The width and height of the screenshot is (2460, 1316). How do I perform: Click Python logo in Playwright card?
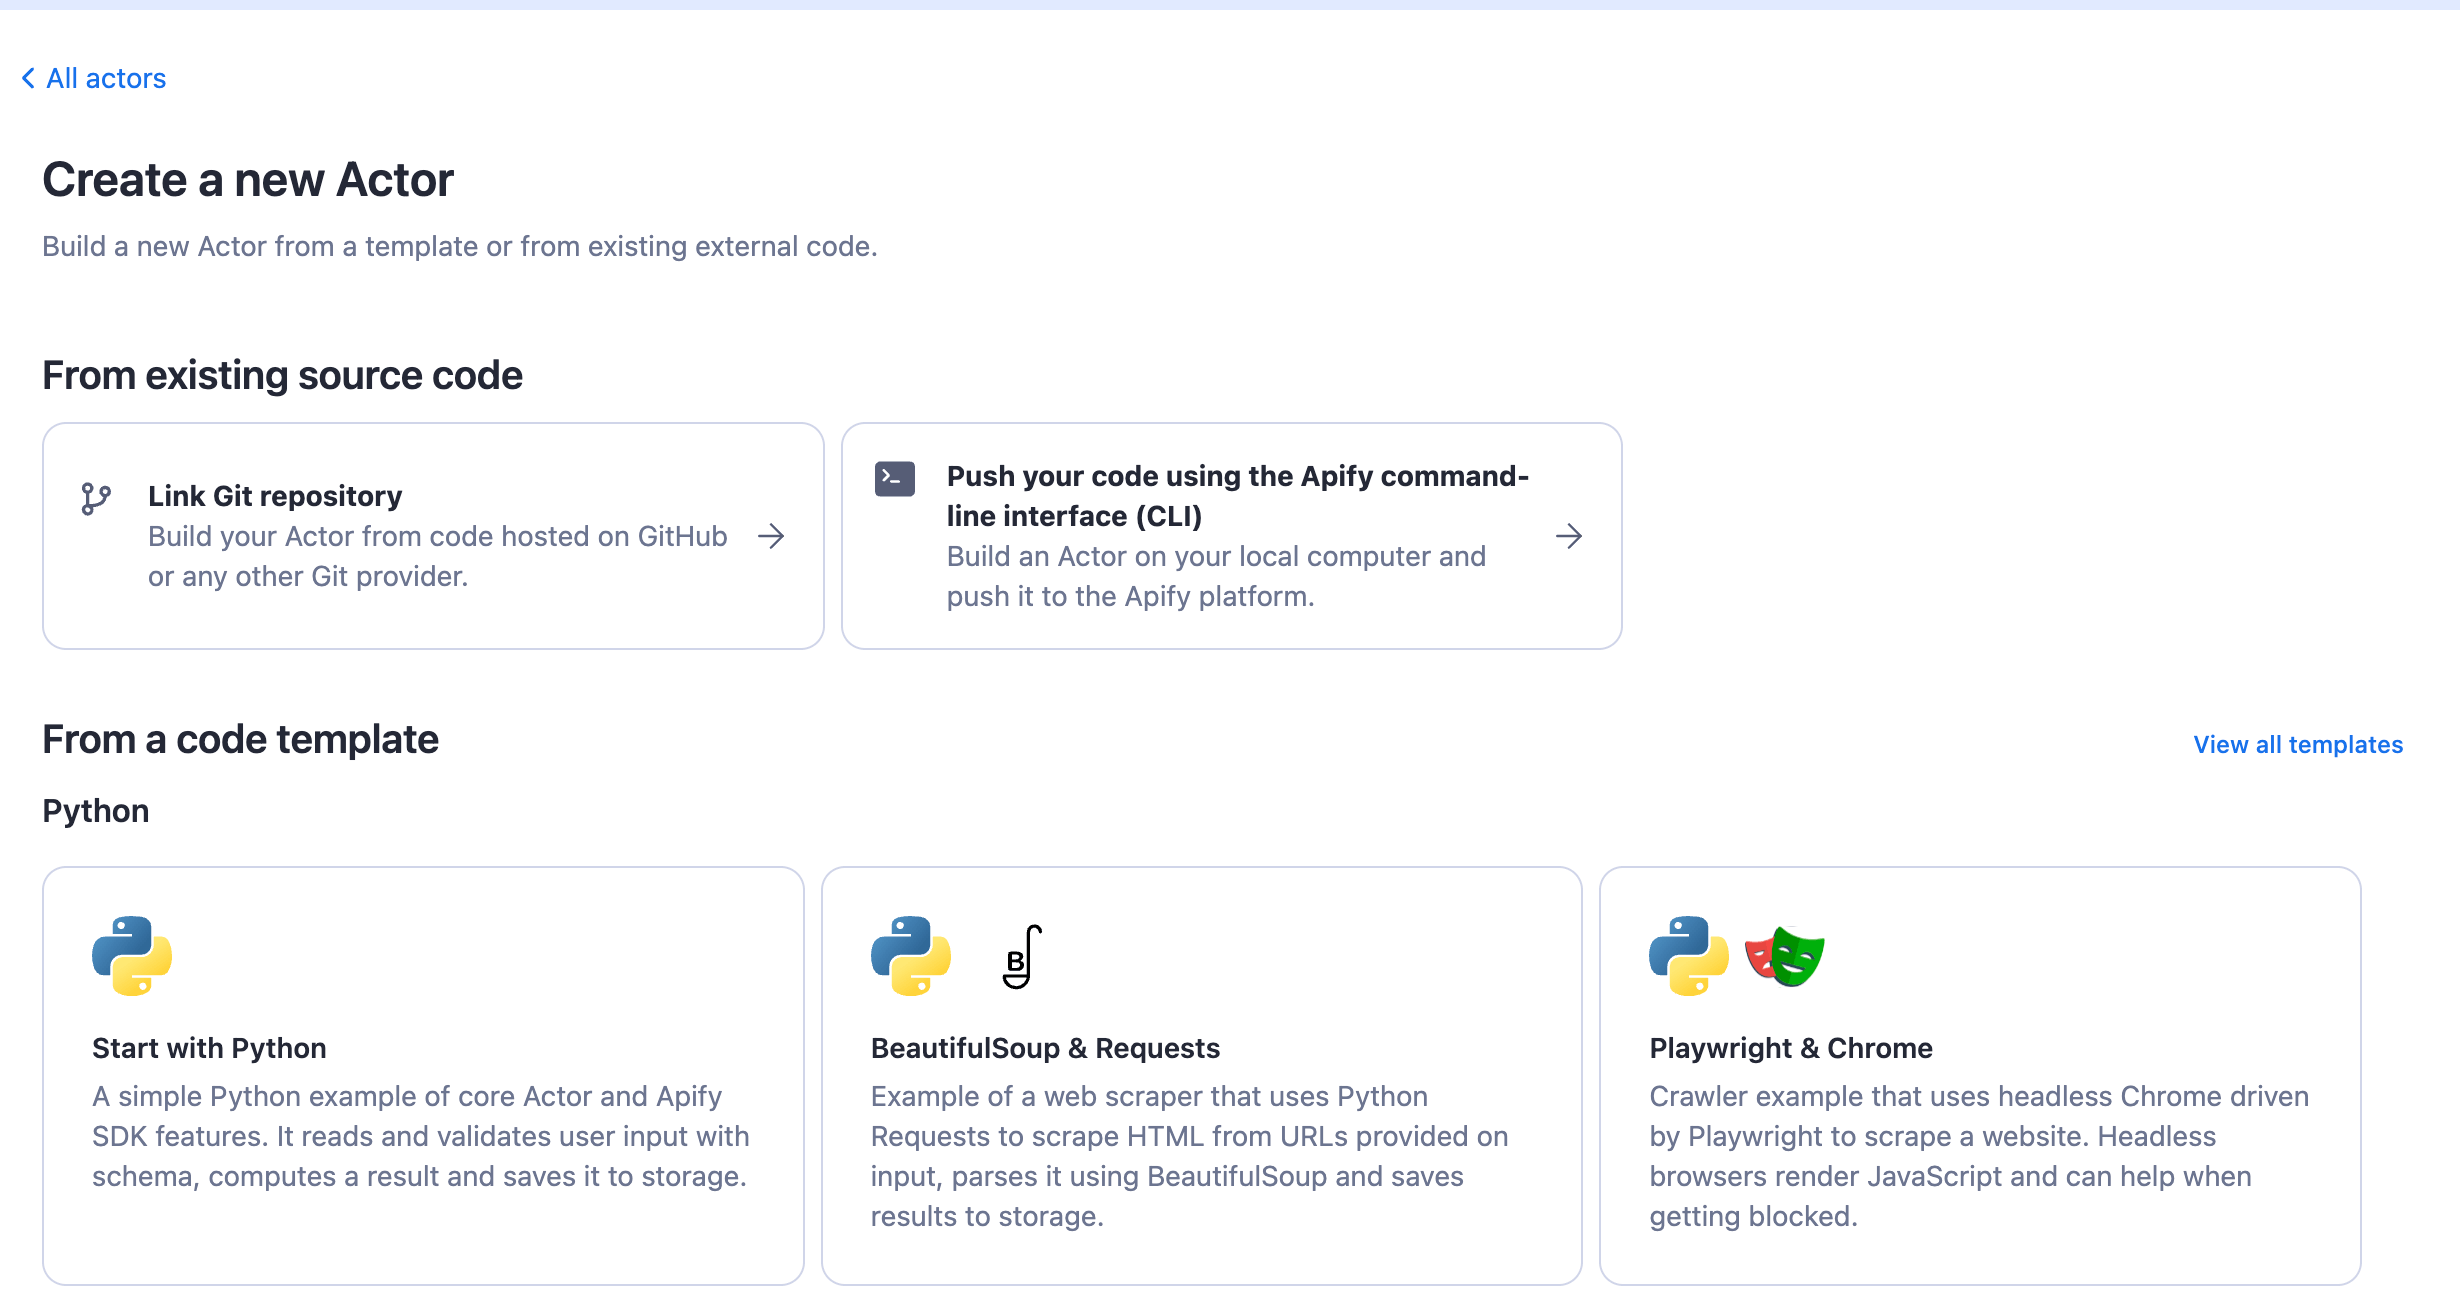(x=1688, y=956)
